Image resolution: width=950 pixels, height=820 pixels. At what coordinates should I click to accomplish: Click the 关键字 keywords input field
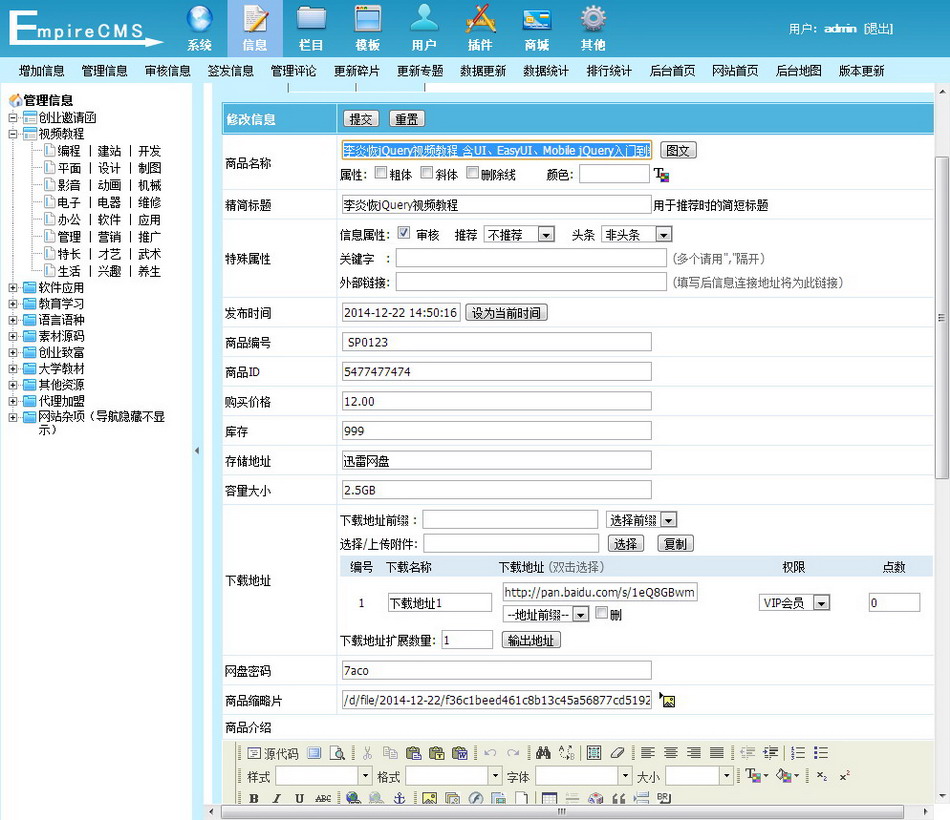[531, 258]
